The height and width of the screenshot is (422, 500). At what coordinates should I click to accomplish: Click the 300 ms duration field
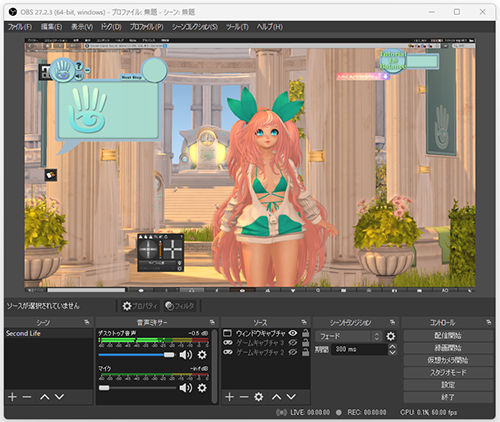coord(359,349)
